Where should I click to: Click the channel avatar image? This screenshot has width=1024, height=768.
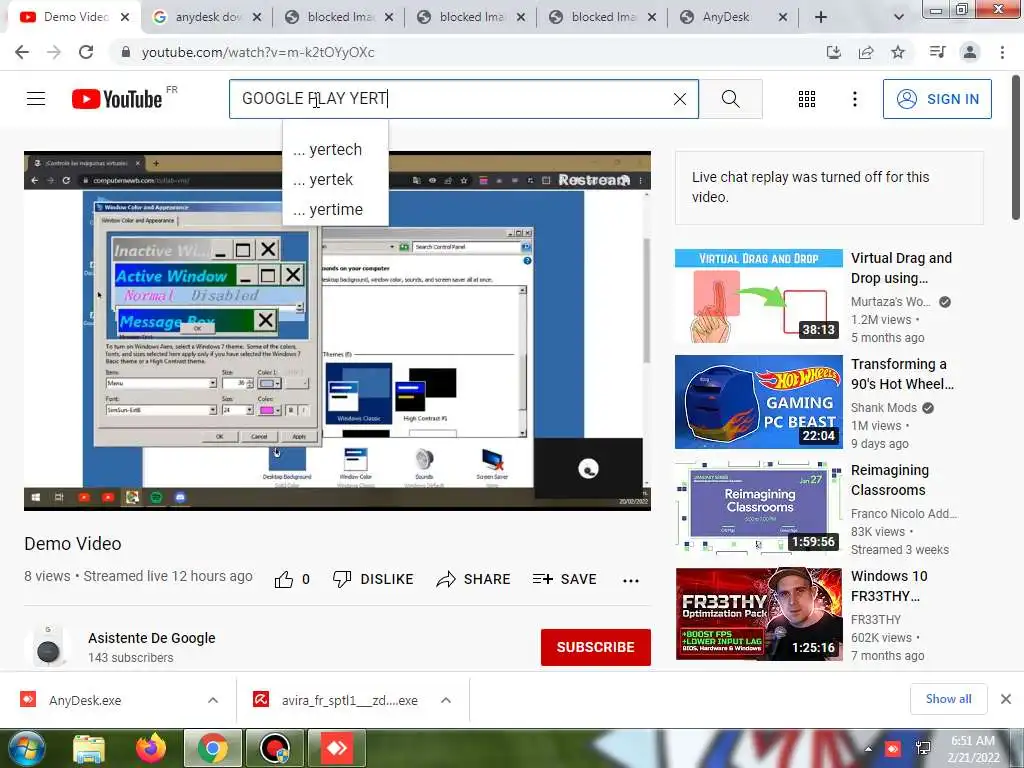[48, 647]
